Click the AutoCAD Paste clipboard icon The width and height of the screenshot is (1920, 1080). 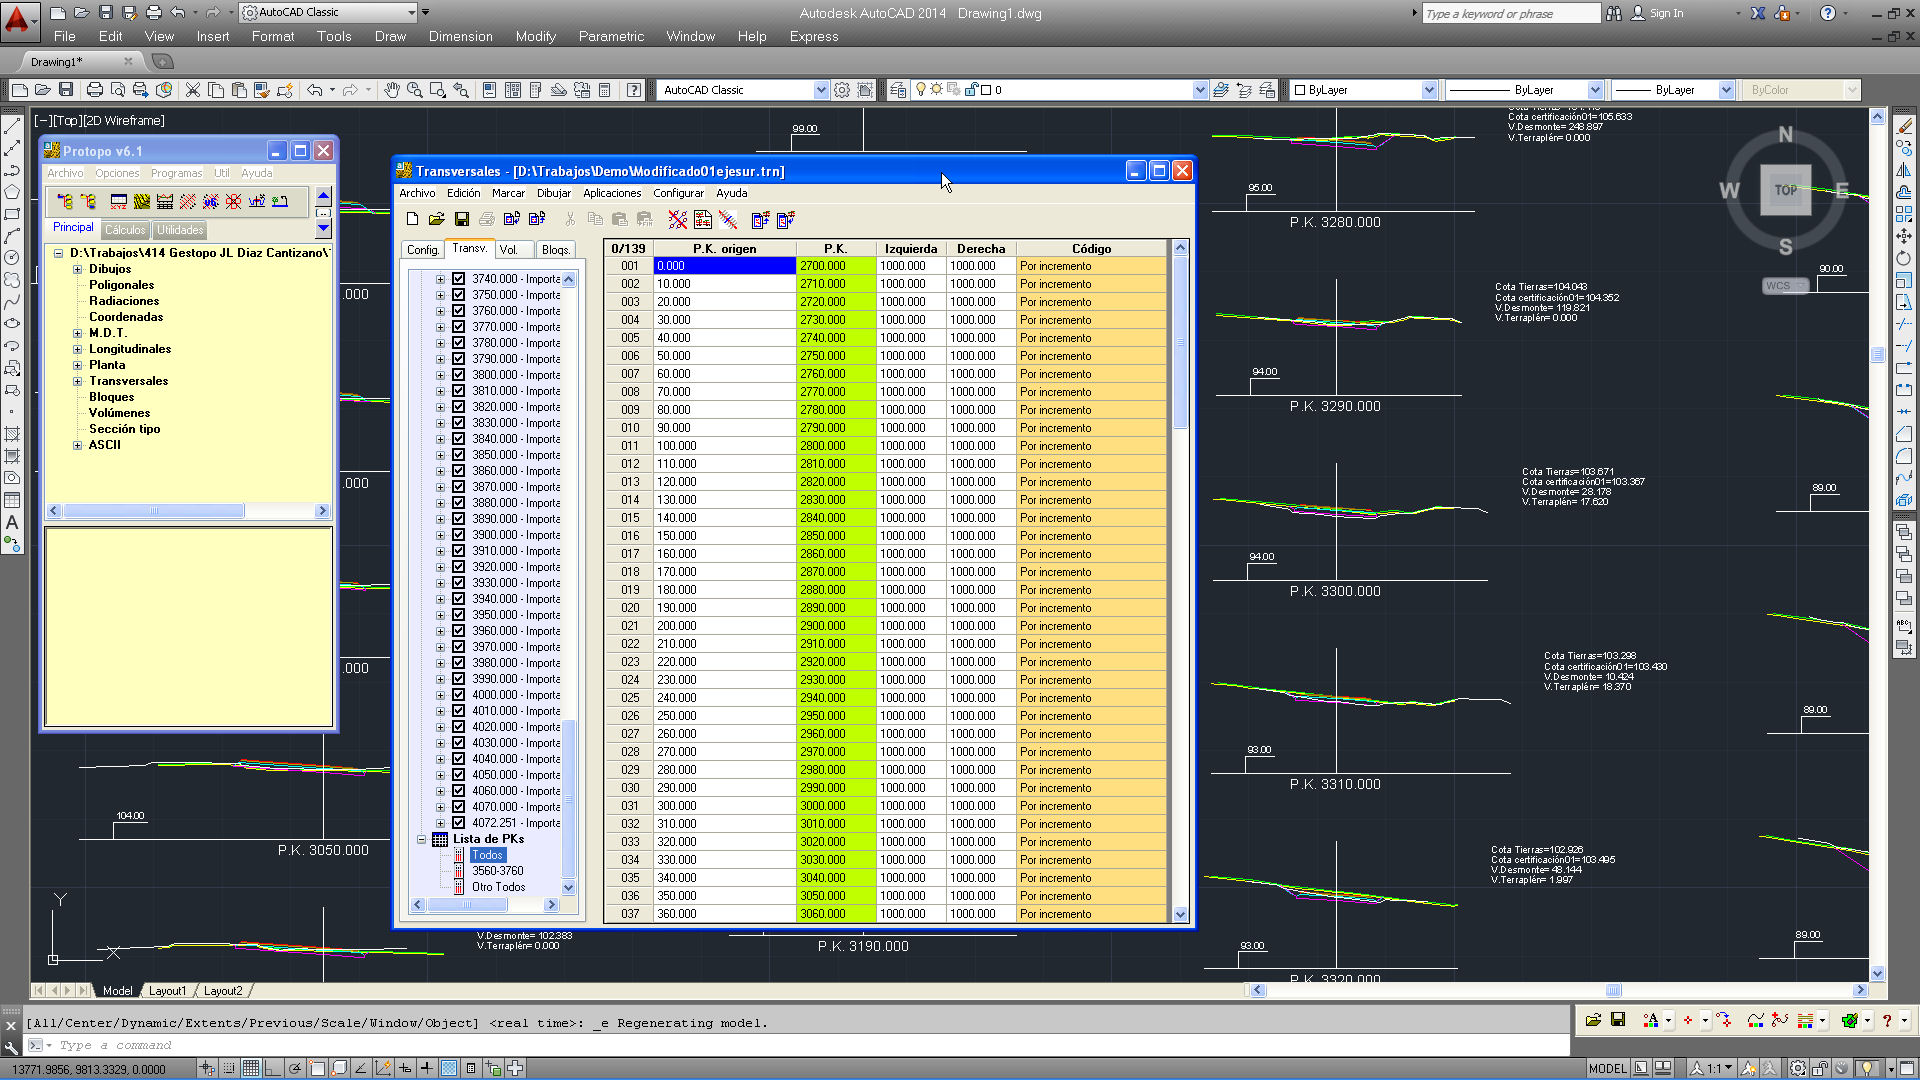pyautogui.click(x=239, y=90)
